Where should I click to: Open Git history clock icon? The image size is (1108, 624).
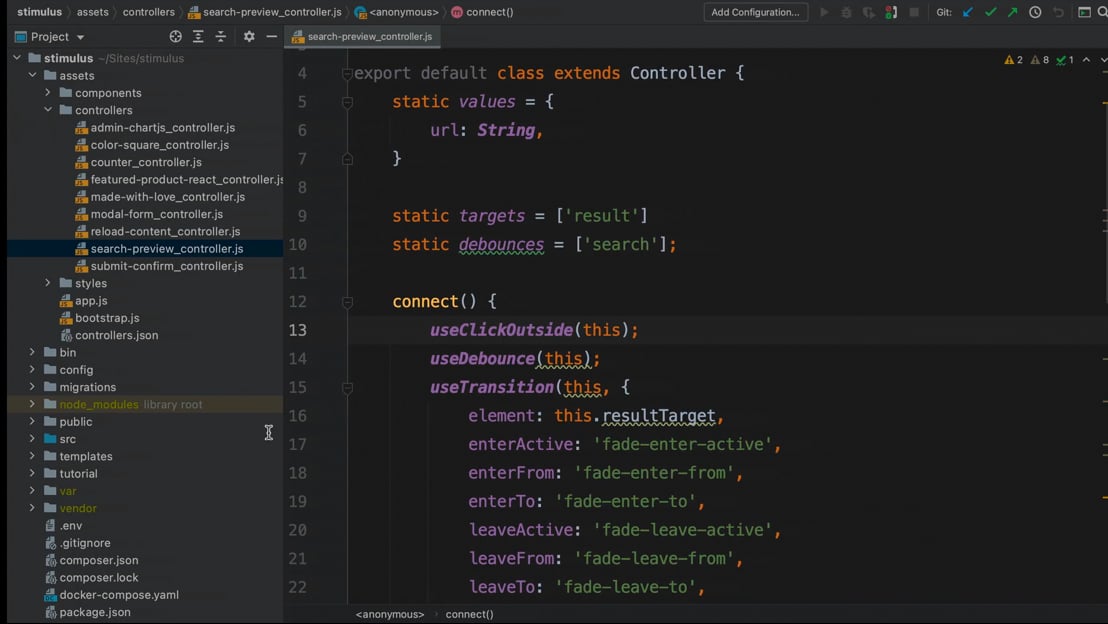pos(1035,12)
